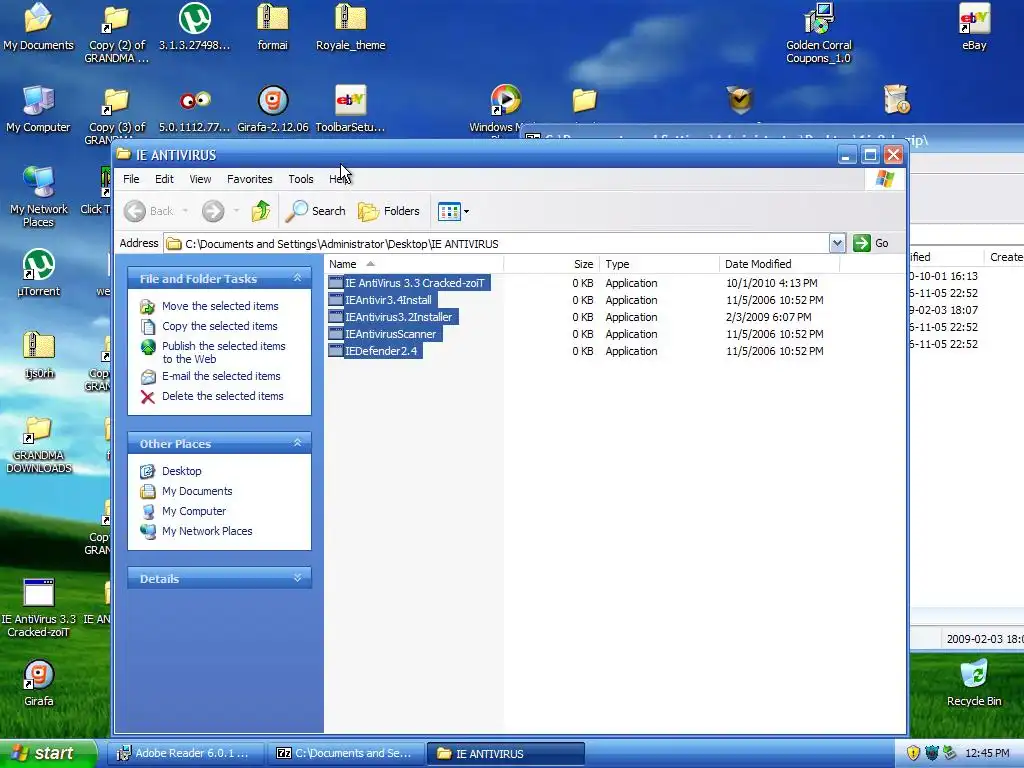Select file IEAntivirusScanner

(x=391, y=334)
